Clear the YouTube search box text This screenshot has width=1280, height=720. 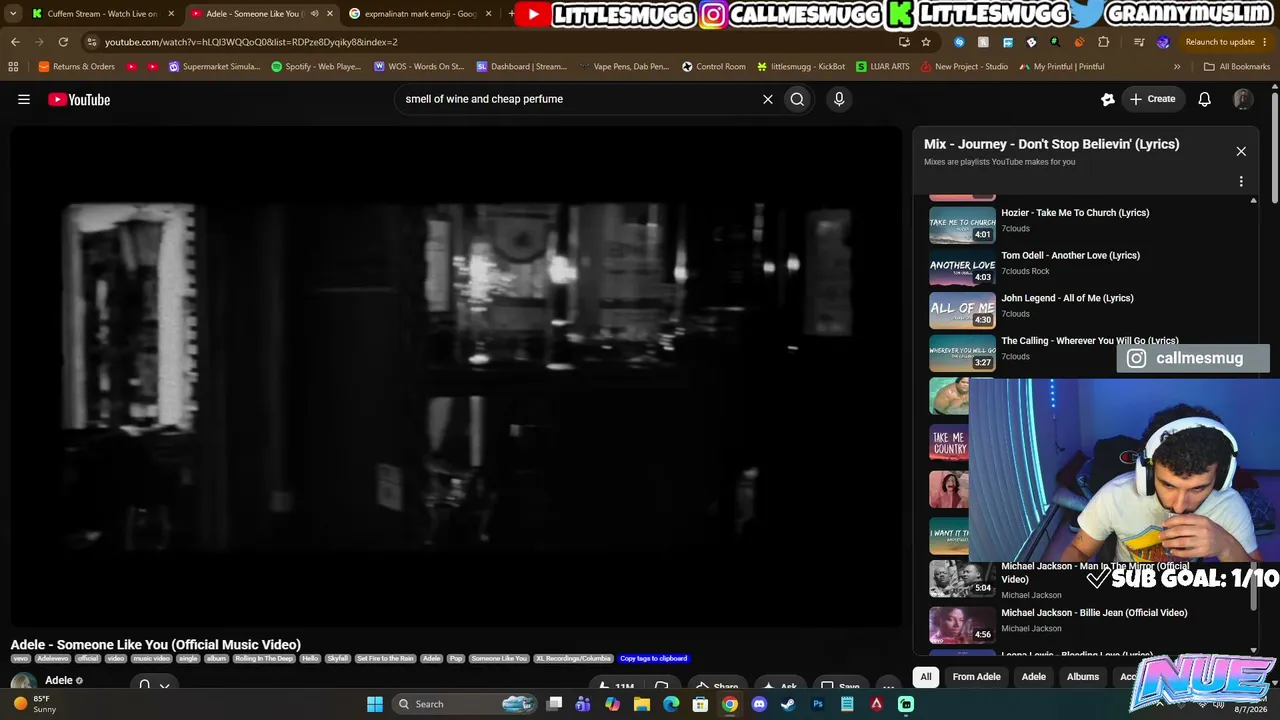click(x=768, y=99)
